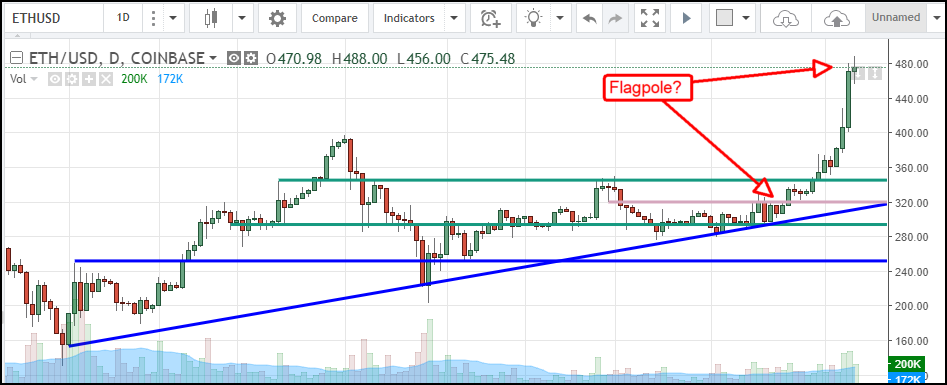Click the Unnamed layout name button

coord(896,18)
